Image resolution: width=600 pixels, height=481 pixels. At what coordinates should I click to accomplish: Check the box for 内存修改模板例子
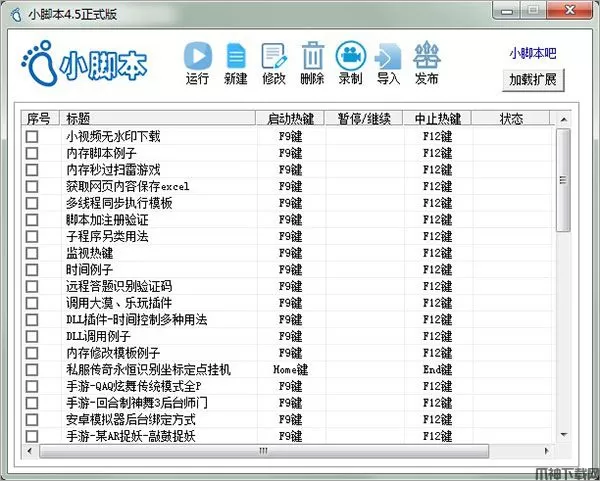point(32,353)
